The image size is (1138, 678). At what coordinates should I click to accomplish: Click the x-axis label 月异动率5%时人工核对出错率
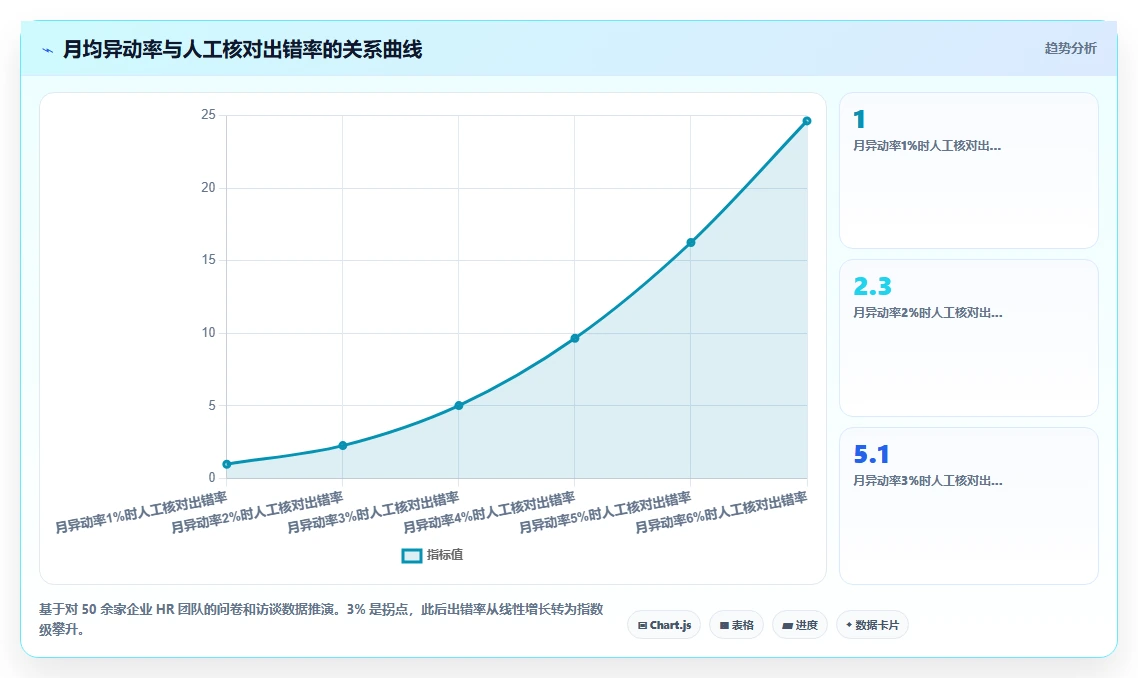click(x=605, y=512)
